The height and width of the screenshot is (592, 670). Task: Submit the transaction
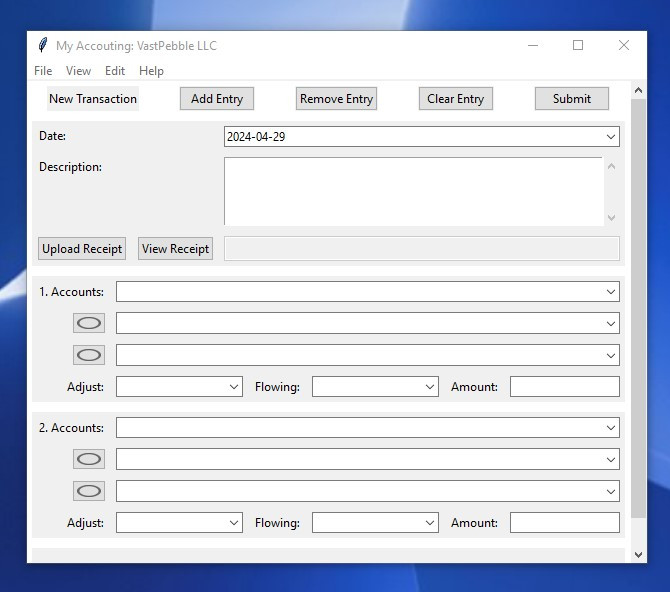pyautogui.click(x=571, y=99)
